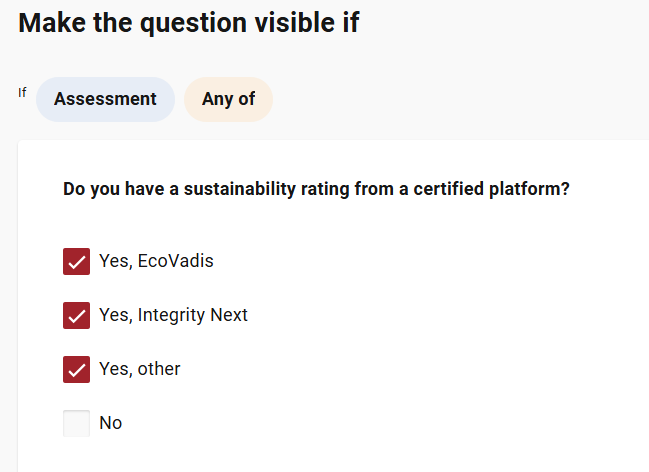This screenshot has width=649, height=472.
Task: Click the 'Yes, other' option label
Action: pos(140,369)
